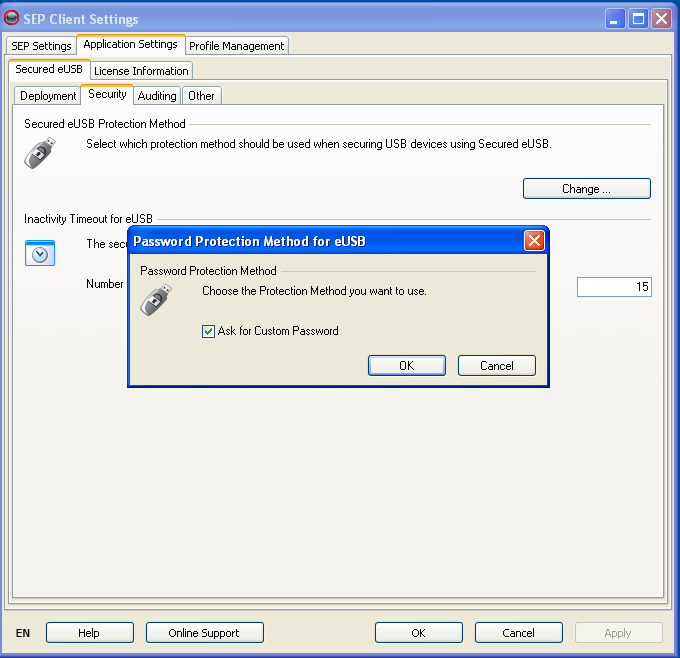Uncheck Ask for Custom Password checkbox
Viewport: 680px width, 658px height.
coord(208,331)
